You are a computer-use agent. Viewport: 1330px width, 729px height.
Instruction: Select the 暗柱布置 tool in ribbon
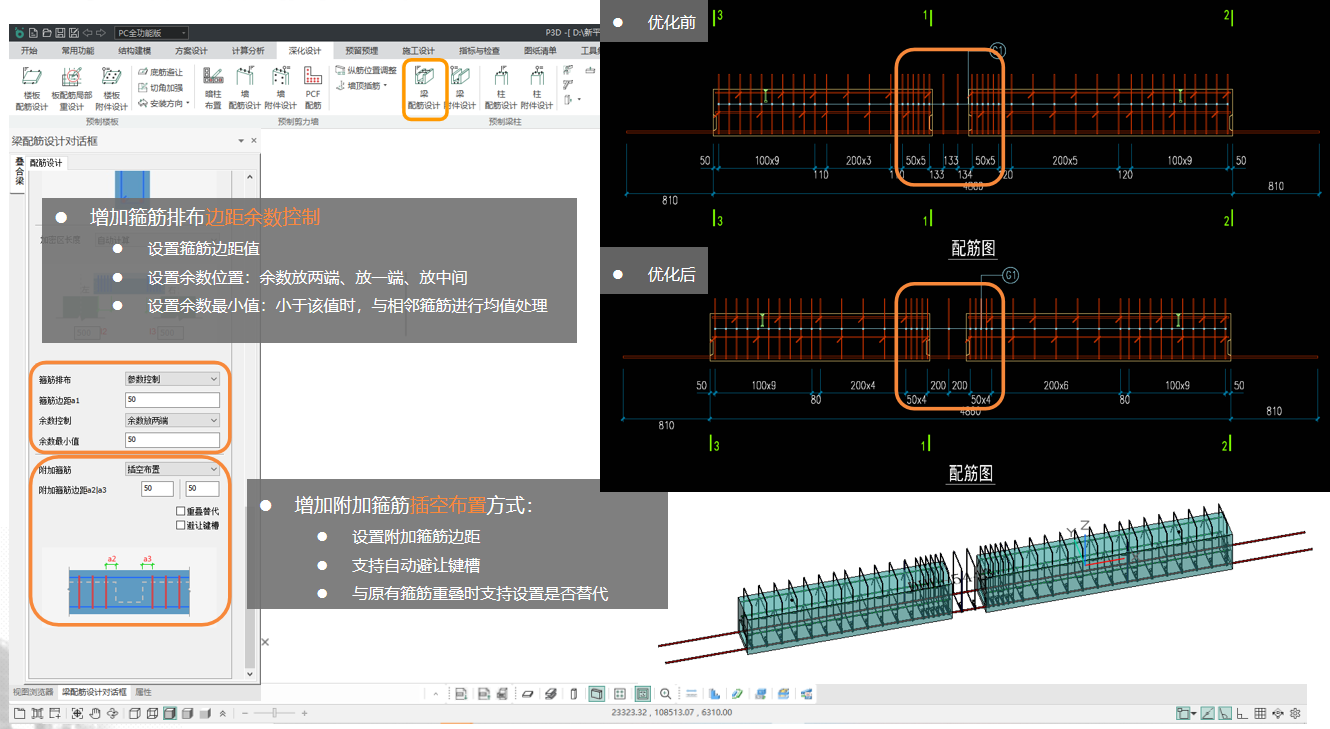[x=212, y=88]
